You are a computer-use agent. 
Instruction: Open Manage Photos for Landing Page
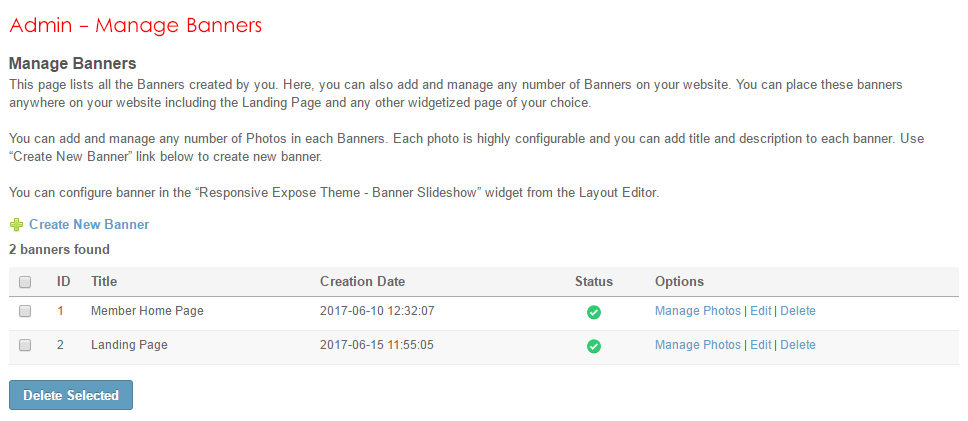[x=698, y=345]
